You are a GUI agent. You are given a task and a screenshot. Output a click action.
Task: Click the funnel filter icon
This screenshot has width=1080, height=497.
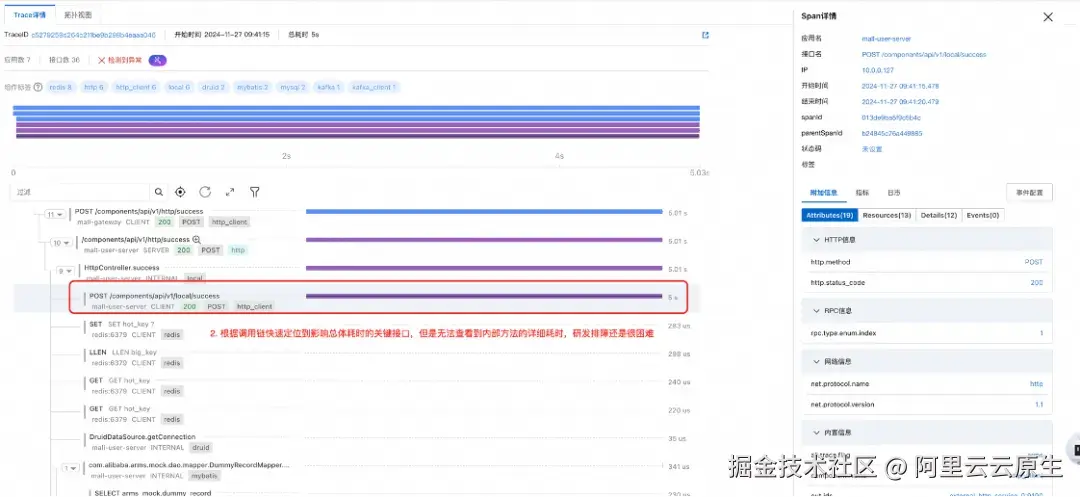pyautogui.click(x=254, y=192)
